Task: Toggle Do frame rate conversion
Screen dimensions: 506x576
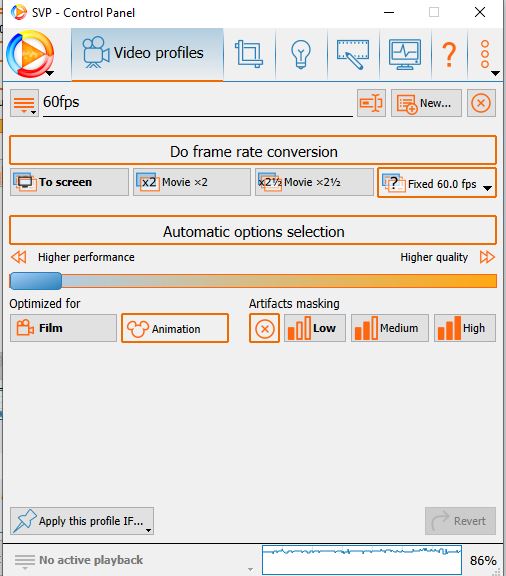Action: pos(253,150)
